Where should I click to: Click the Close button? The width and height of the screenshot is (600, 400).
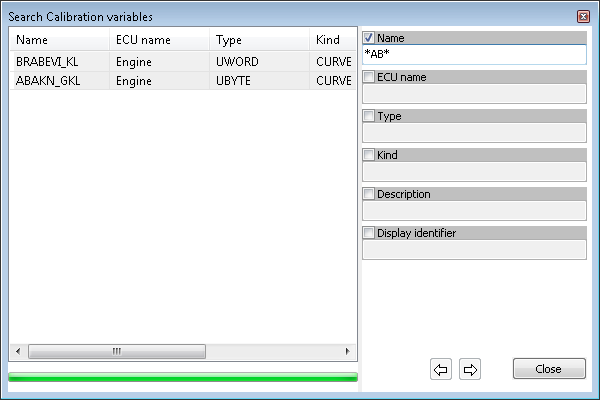pyautogui.click(x=549, y=369)
